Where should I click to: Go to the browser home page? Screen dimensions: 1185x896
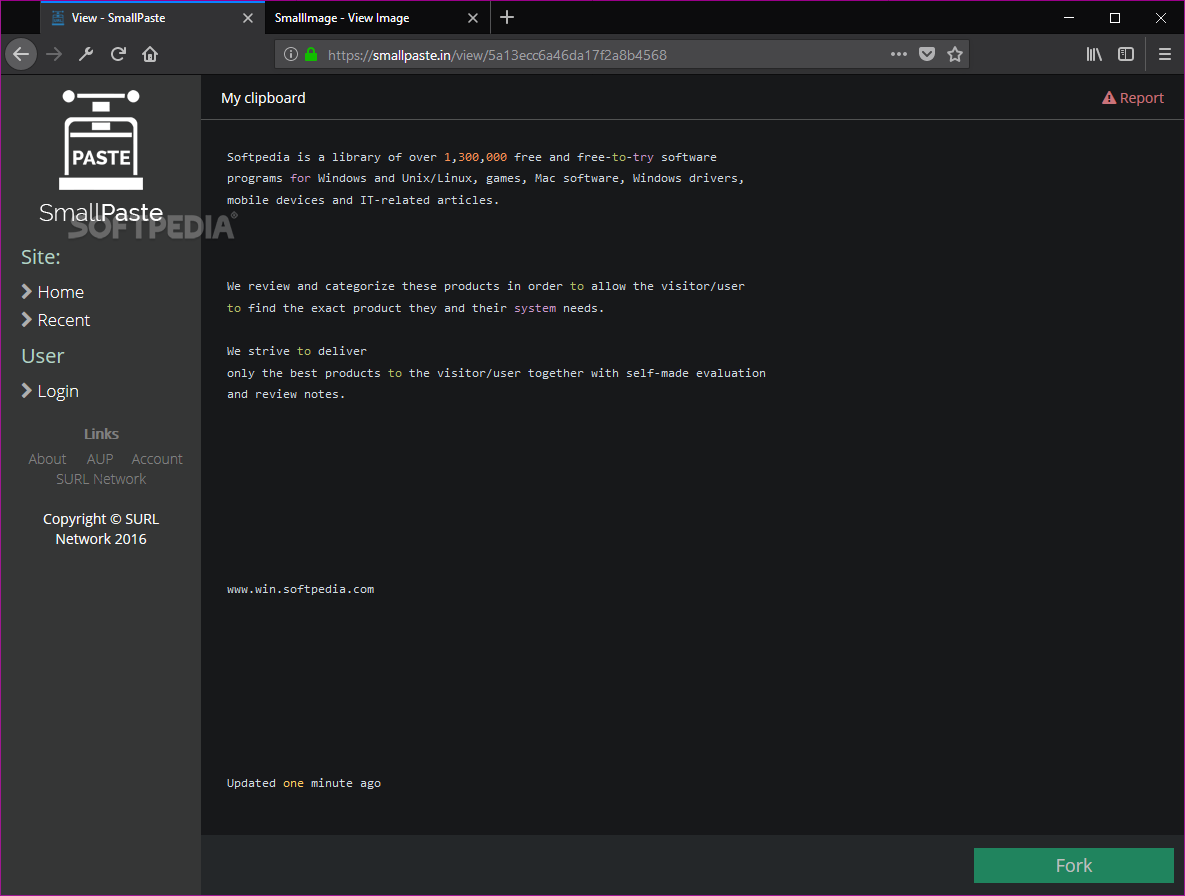[150, 54]
